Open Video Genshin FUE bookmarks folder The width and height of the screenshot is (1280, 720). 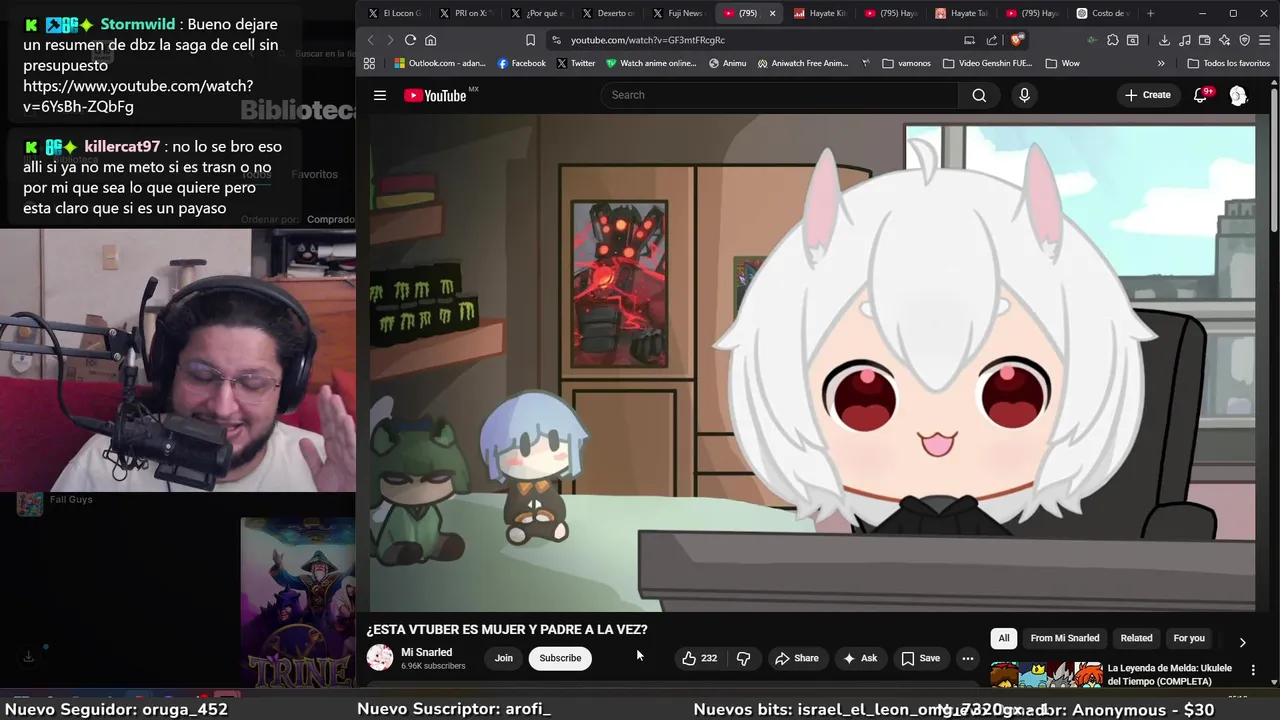(987, 63)
